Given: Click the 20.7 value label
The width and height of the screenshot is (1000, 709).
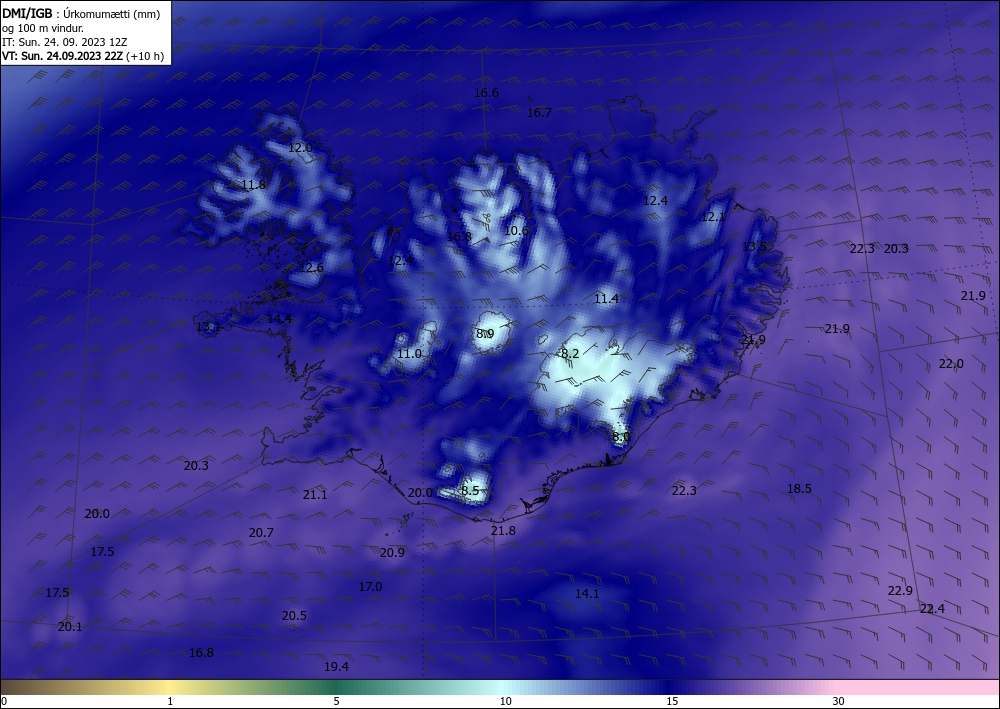Looking at the screenshot, I should pos(261,532).
